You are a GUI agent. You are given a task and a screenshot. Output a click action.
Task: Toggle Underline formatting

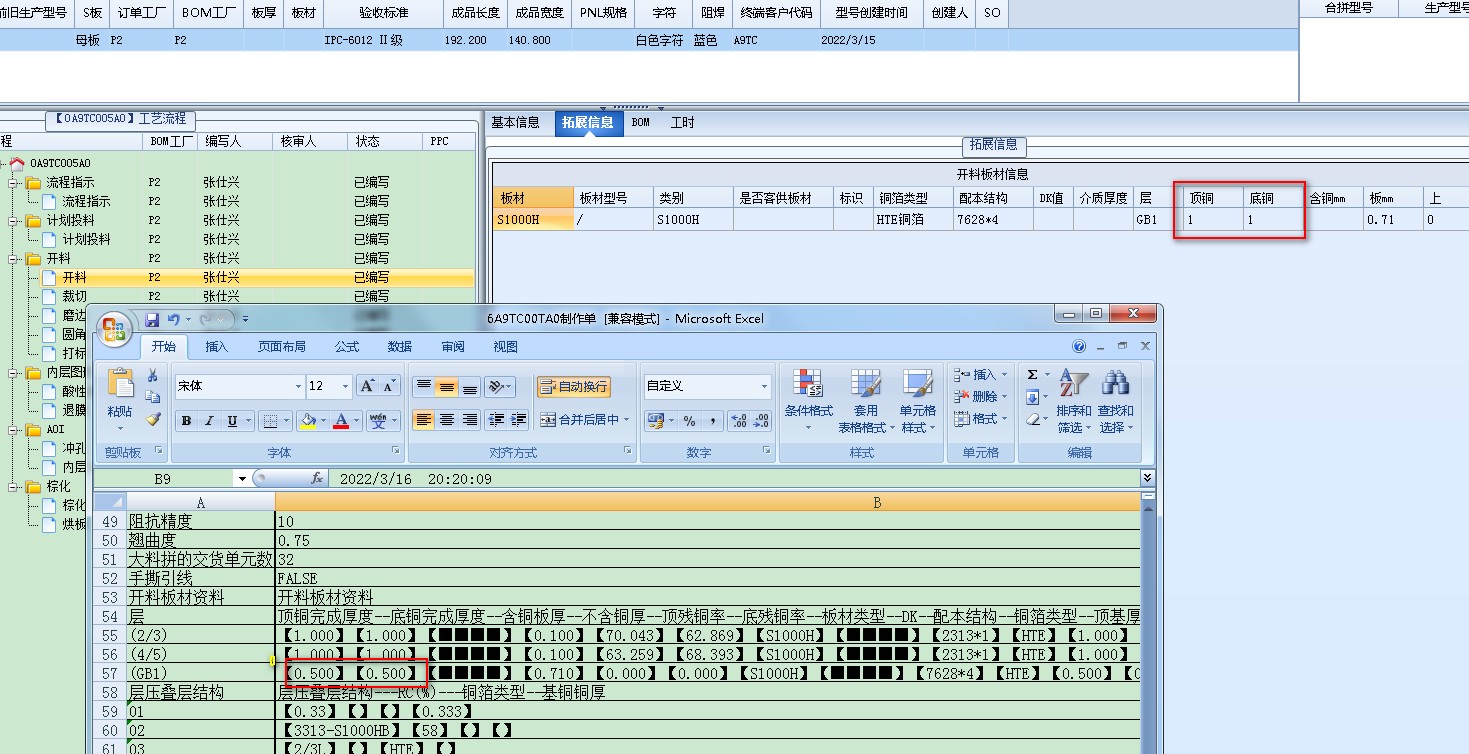[232, 421]
